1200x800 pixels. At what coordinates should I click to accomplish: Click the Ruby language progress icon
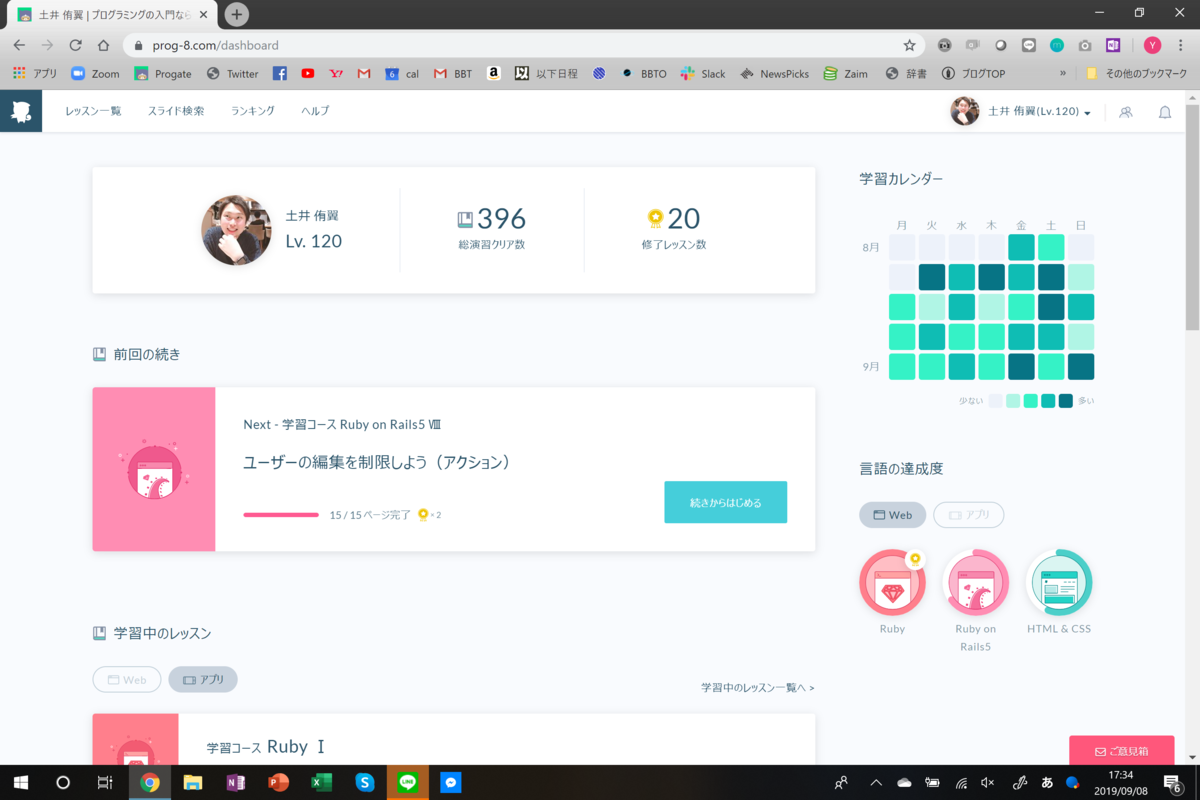point(892,582)
